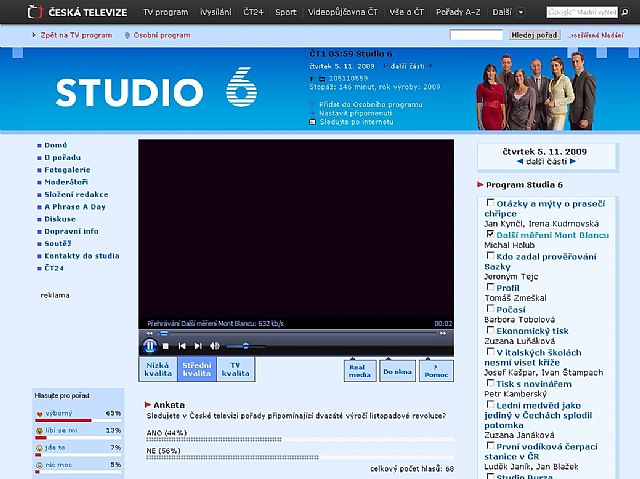640x479 pixels.
Task: Click Hledej pořad button
Action: point(534,35)
